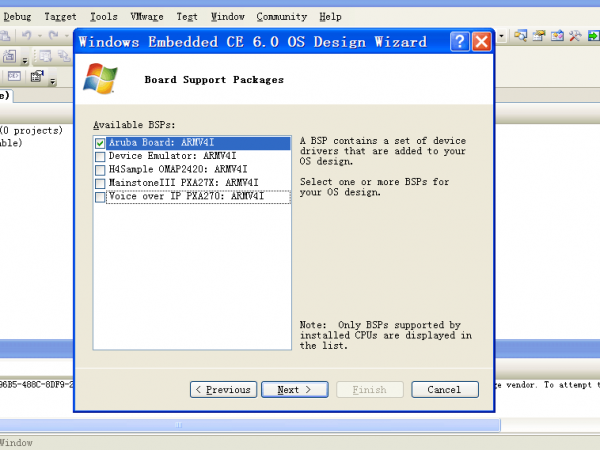Click the wizard's question mark help icon
600x450 pixels.
(459, 42)
